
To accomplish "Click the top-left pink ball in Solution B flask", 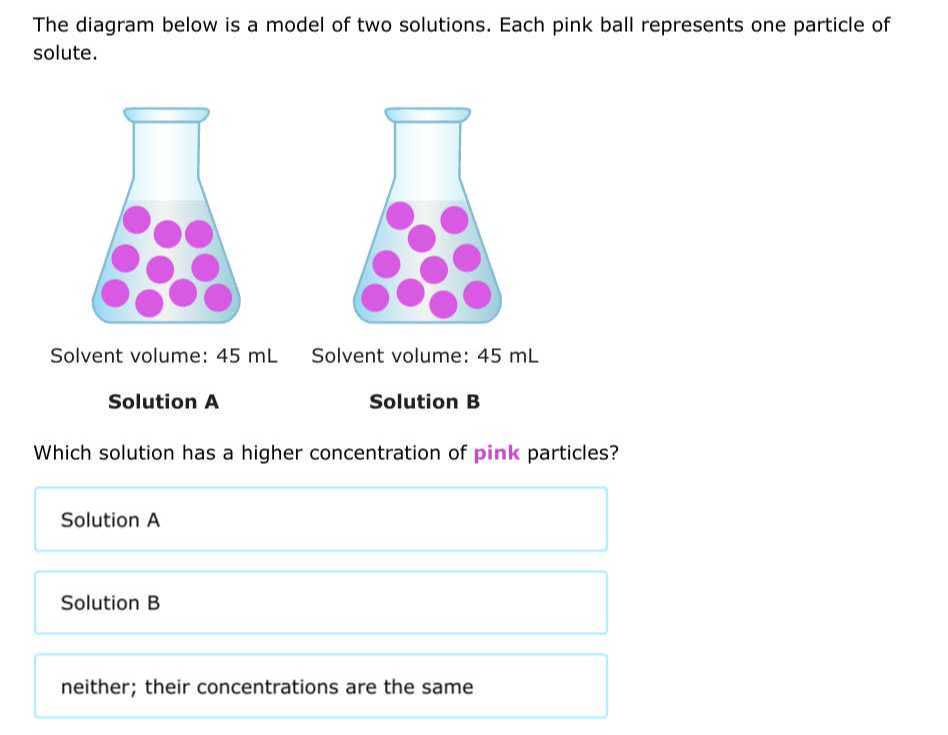I will pos(400,216).
